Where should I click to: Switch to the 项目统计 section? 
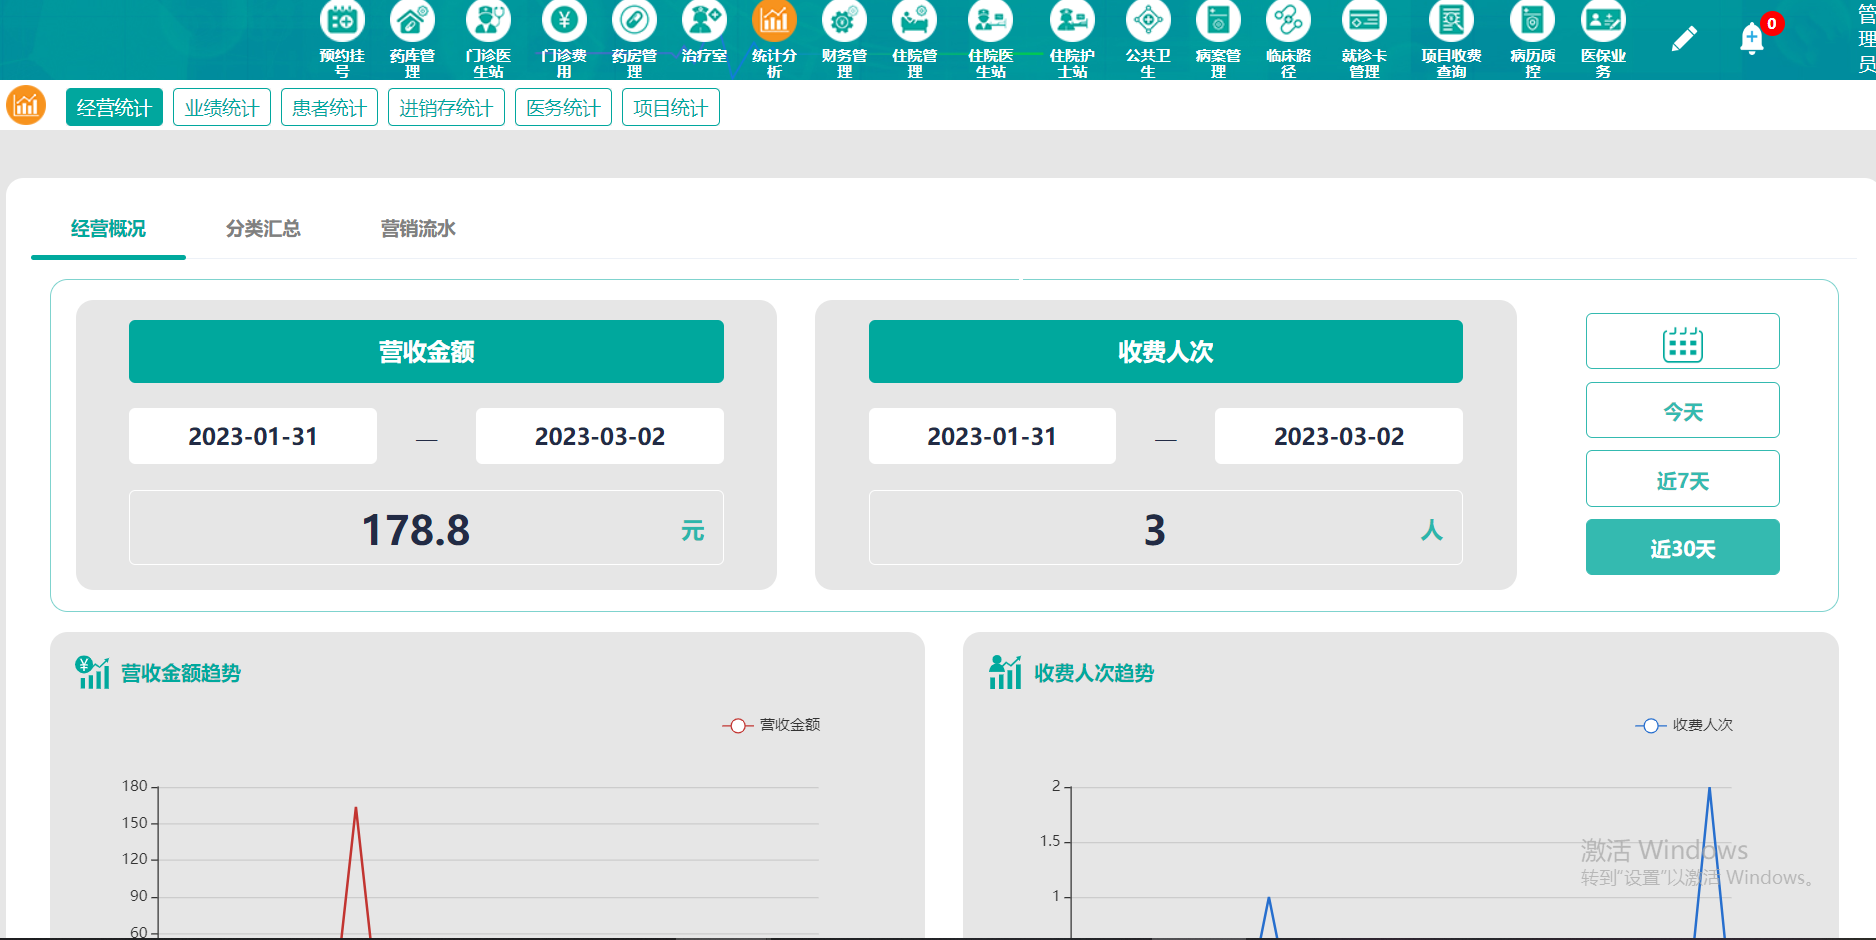670,108
